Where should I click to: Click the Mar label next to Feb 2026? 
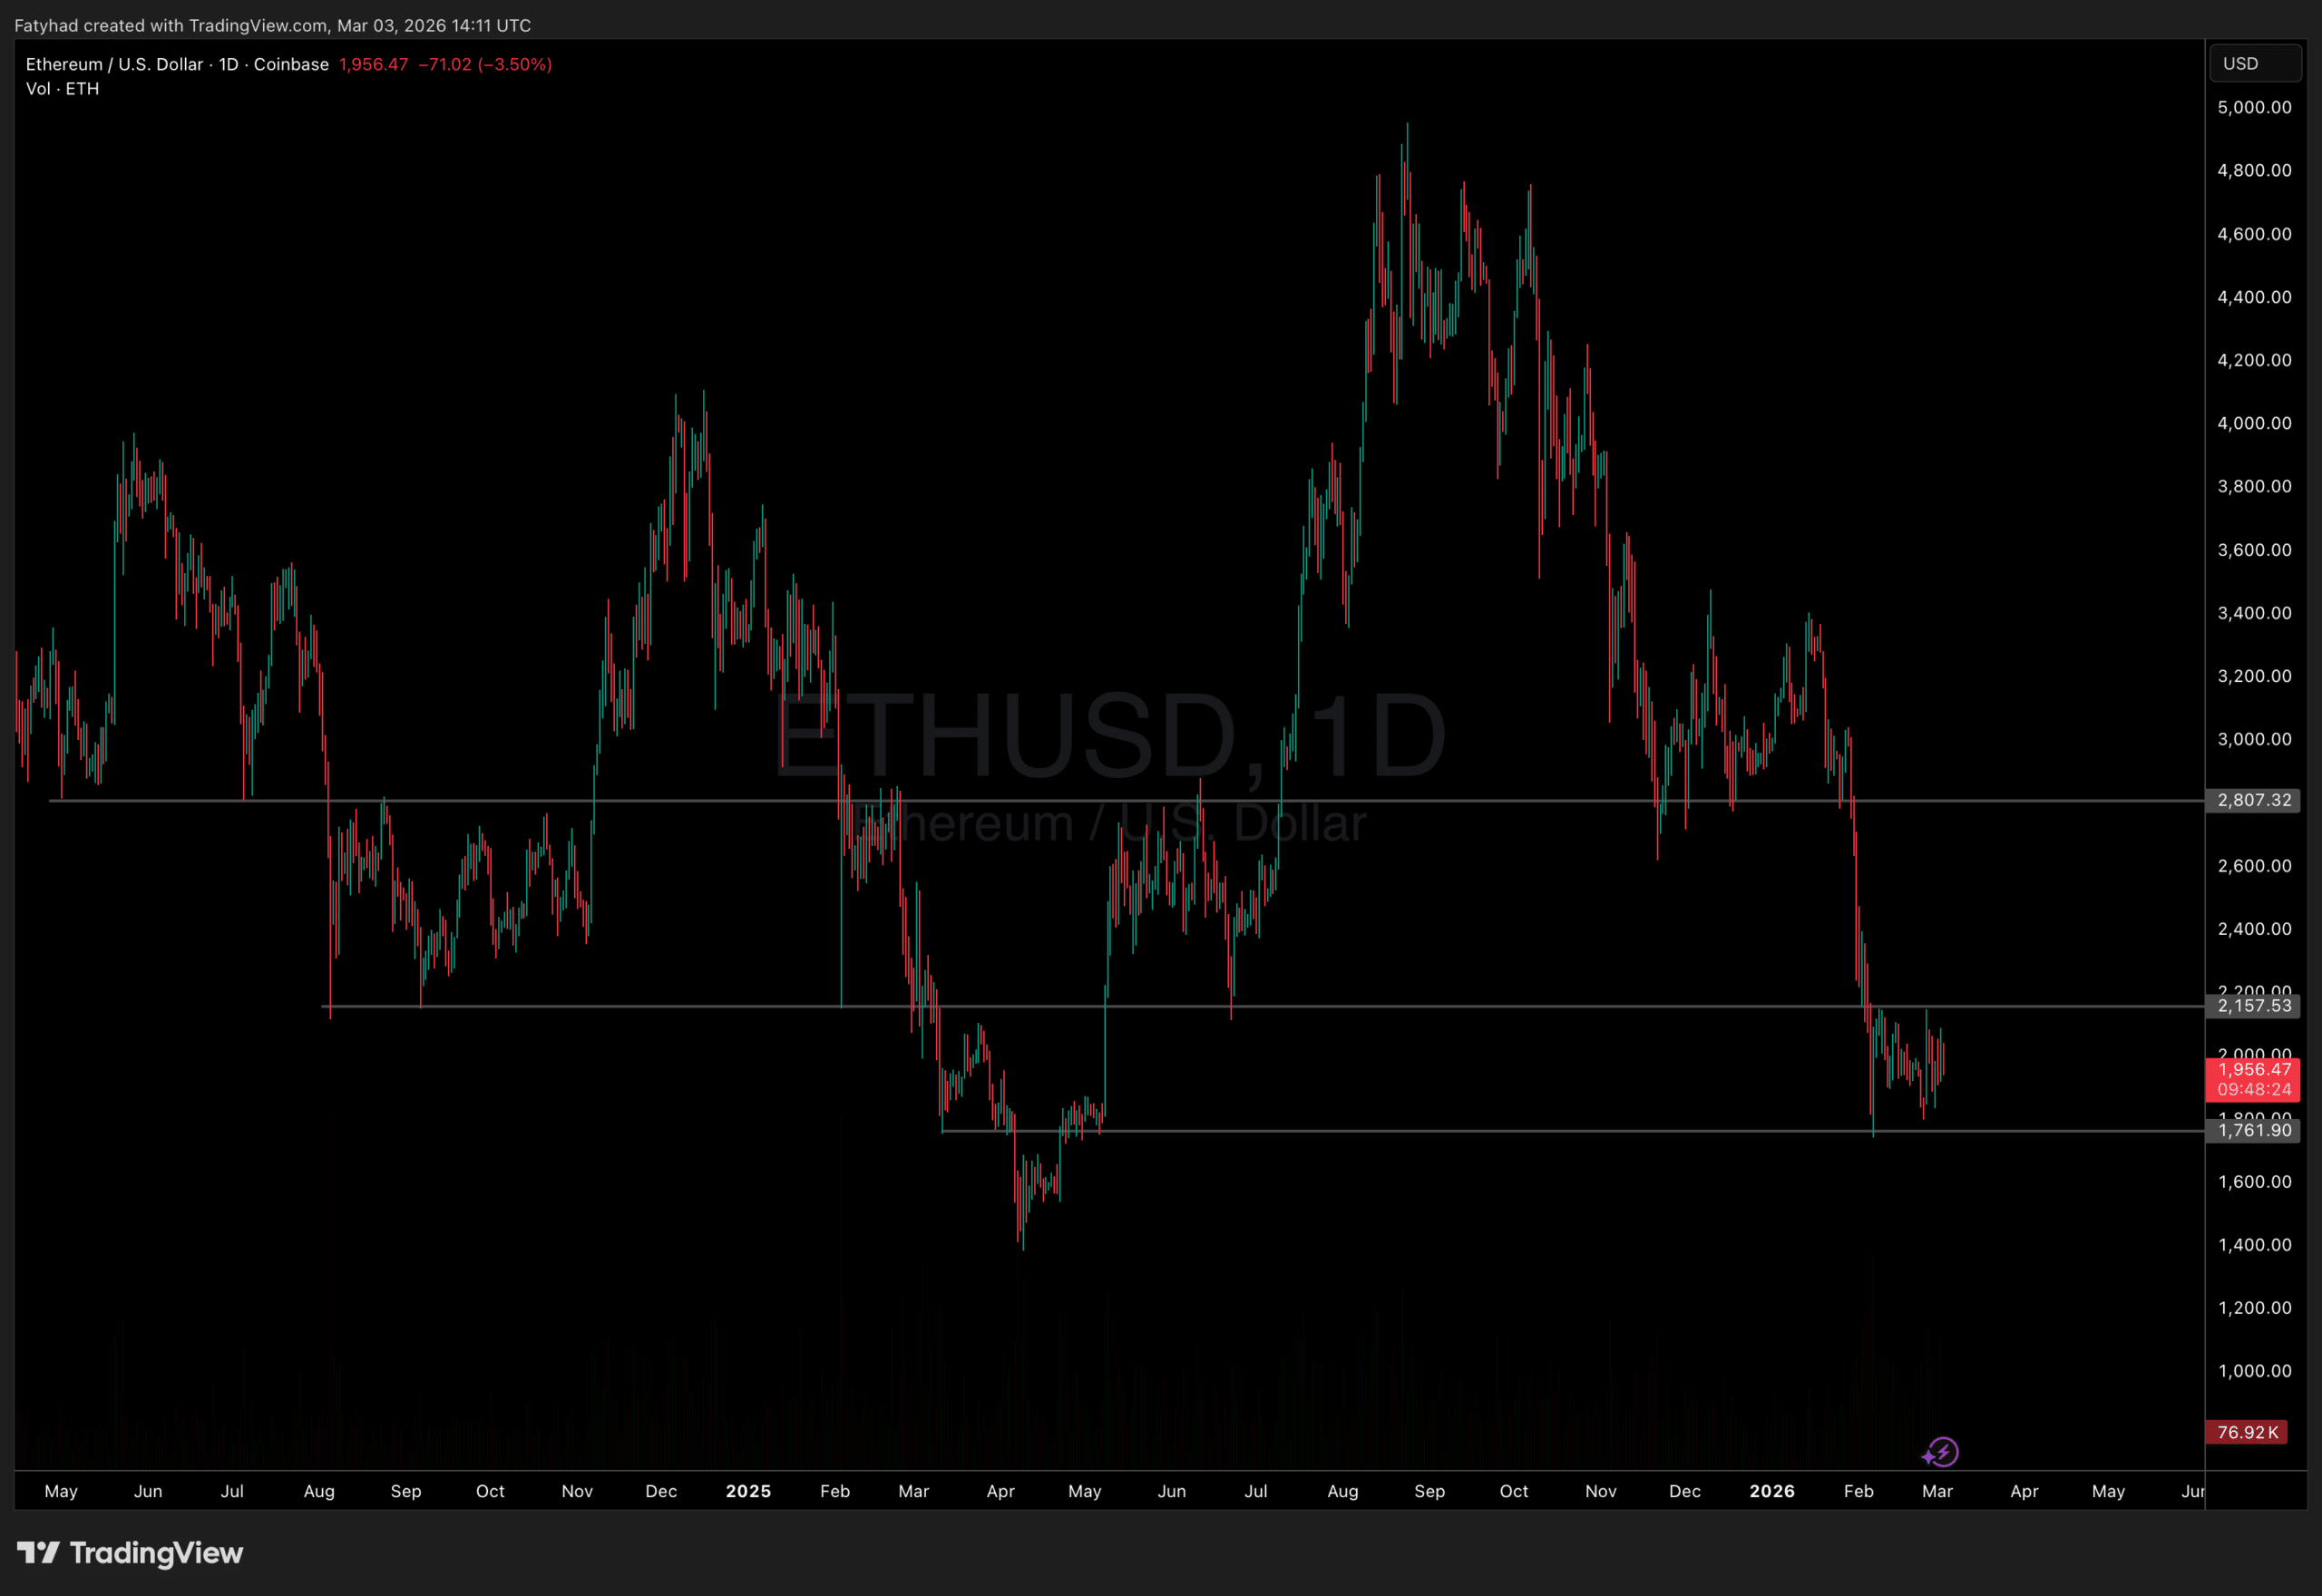pos(1937,1491)
